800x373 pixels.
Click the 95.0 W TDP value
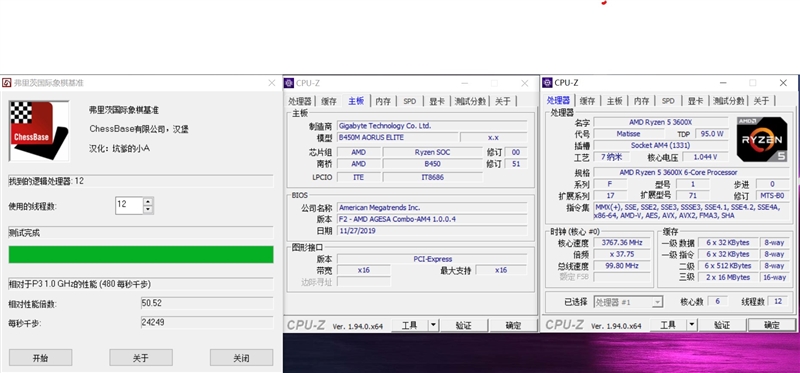[x=712, y=134]
